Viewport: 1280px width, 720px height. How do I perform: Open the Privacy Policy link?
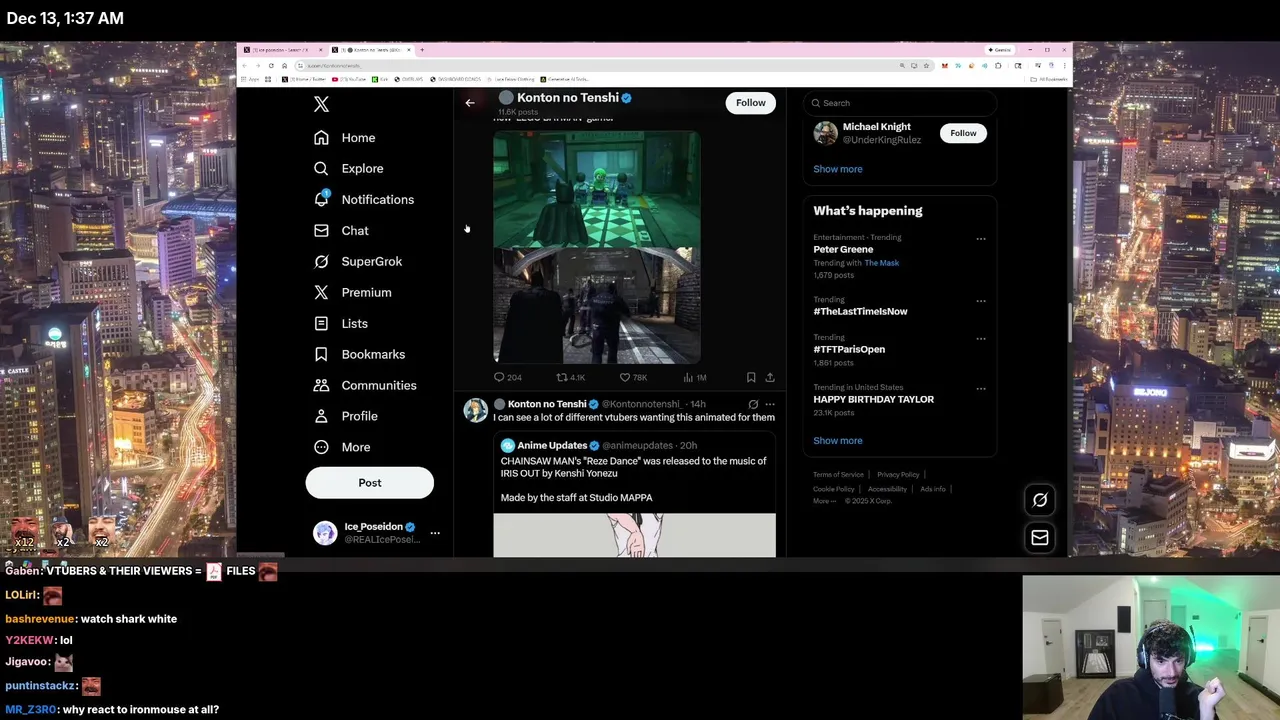click(x=898, y=475)
